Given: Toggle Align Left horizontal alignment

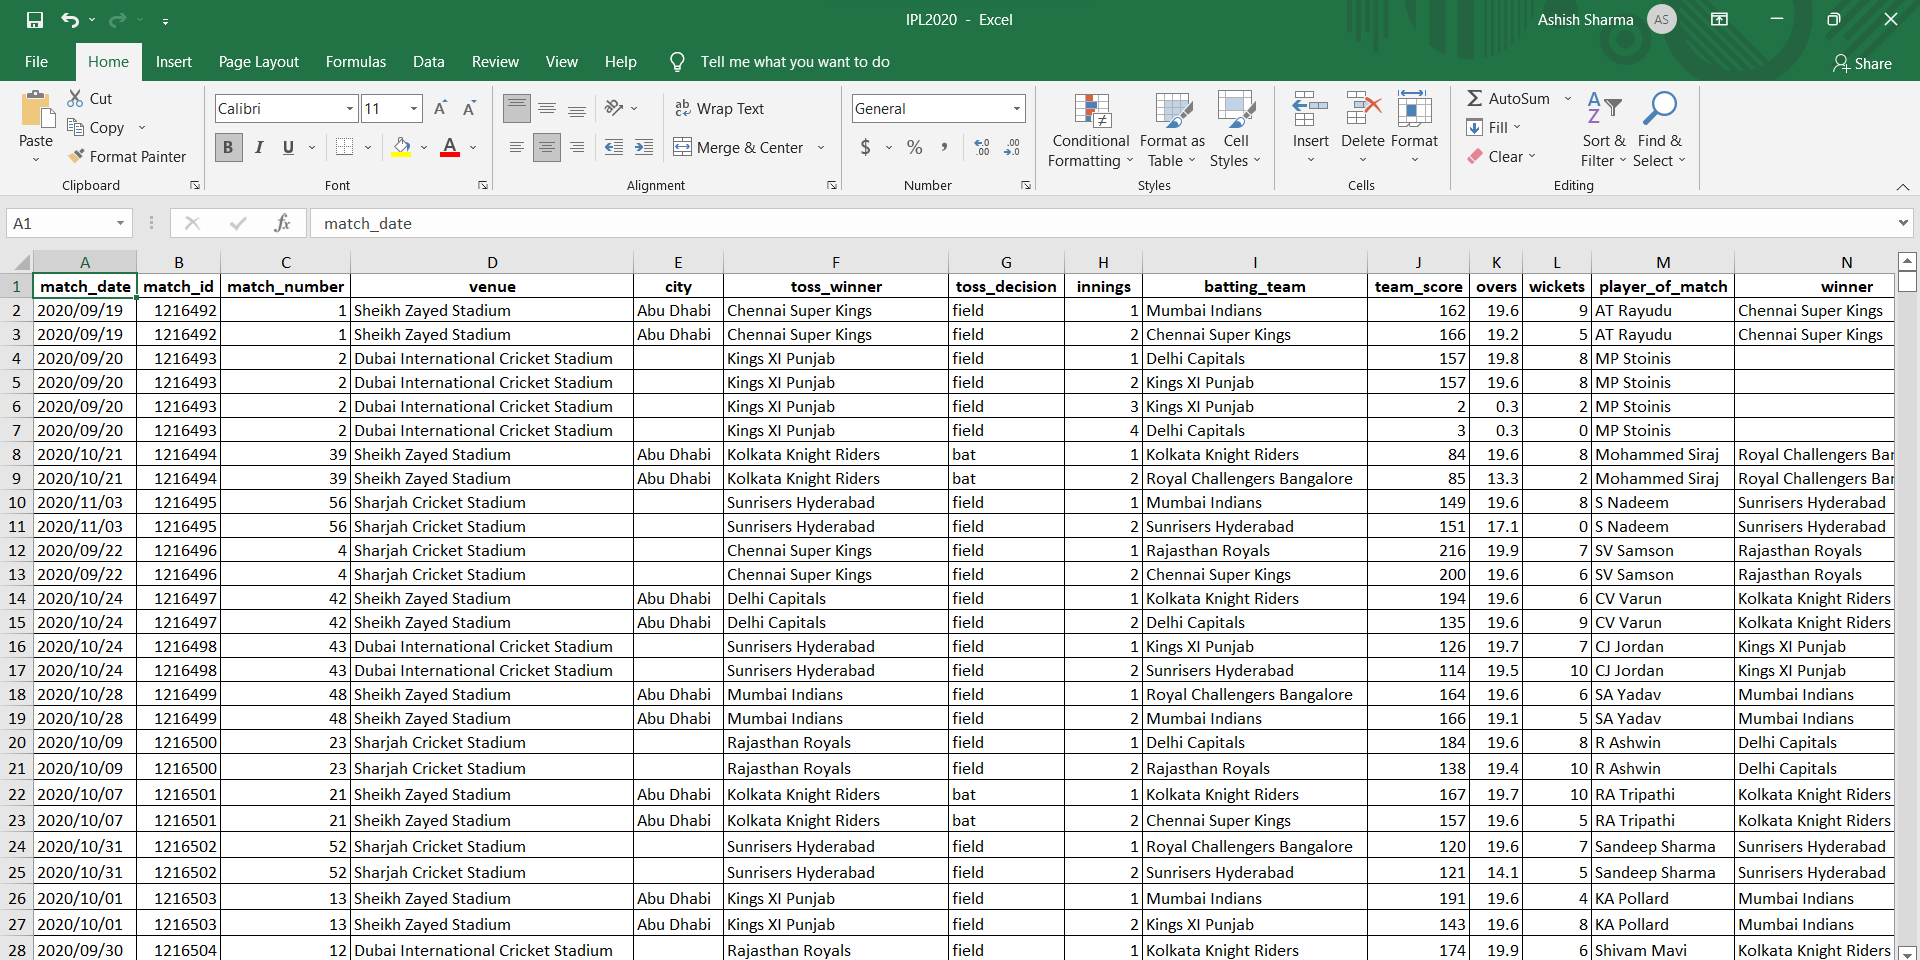Looking at the screenshot, I should [x=517, y=147].
